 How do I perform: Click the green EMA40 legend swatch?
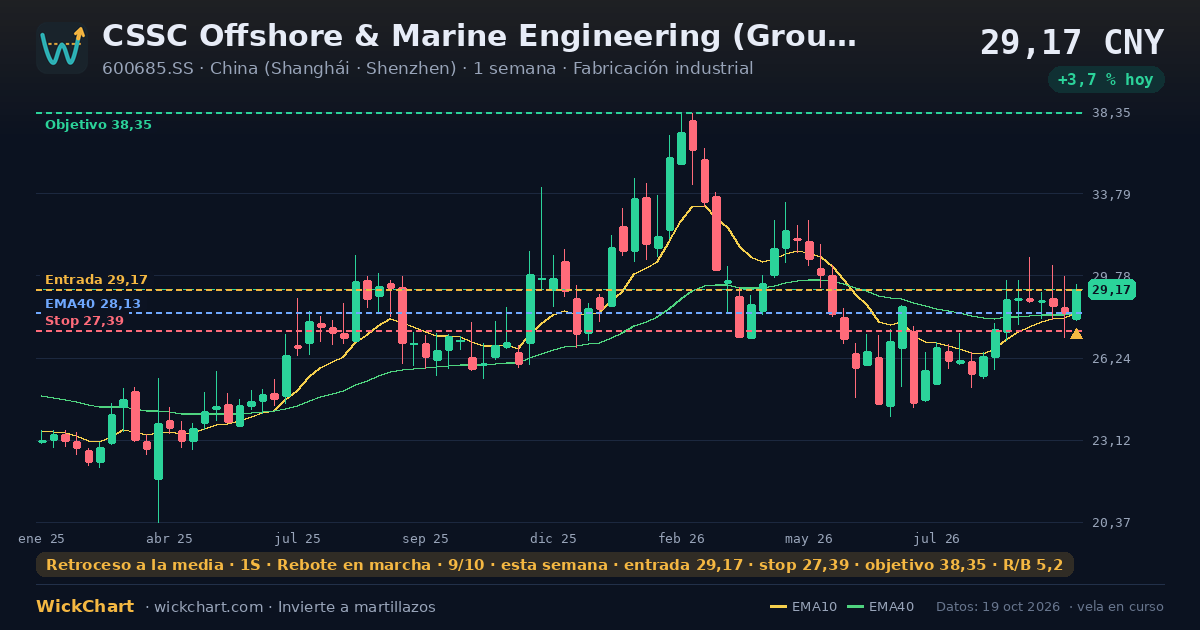click(855, 607)
